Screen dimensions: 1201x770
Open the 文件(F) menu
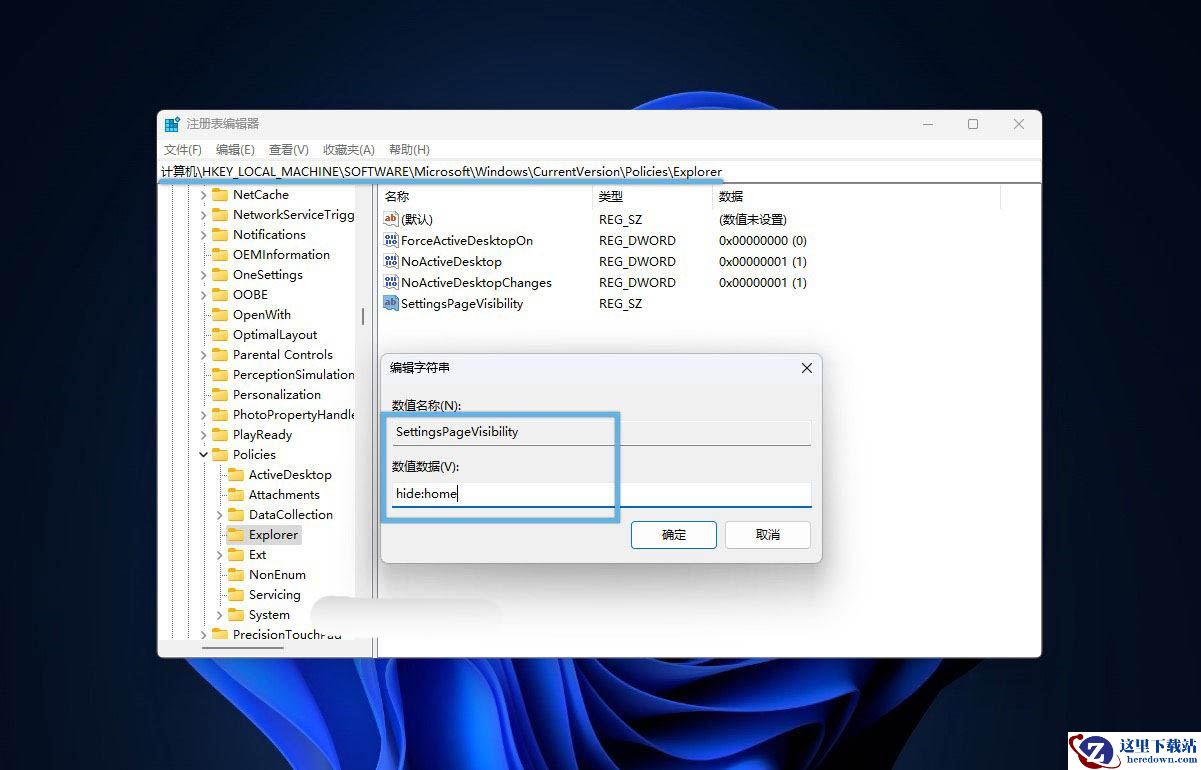pyautogui.click(x=183, y=150)
